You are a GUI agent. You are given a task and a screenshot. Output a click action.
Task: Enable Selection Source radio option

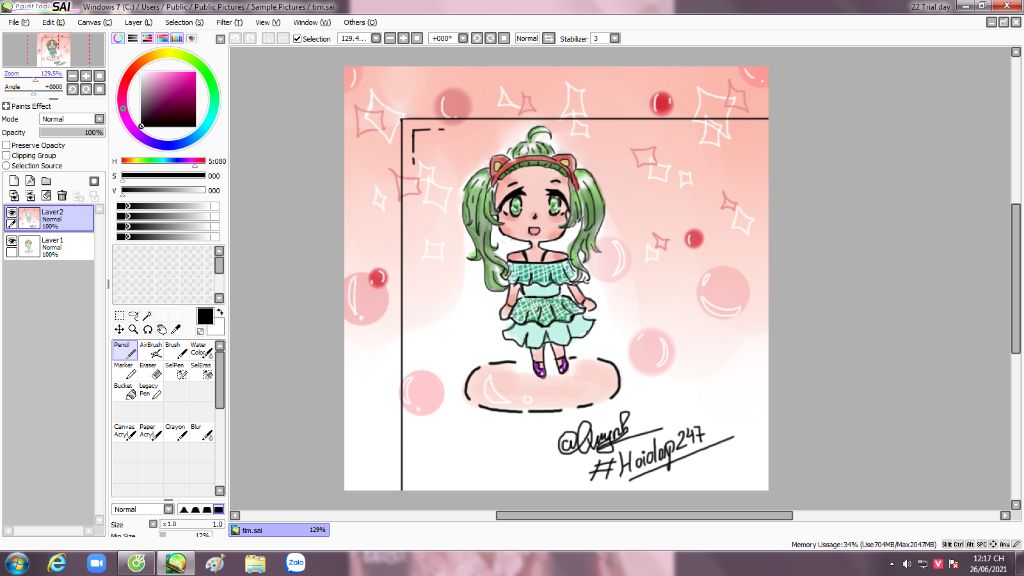click(x=7, y=166)
